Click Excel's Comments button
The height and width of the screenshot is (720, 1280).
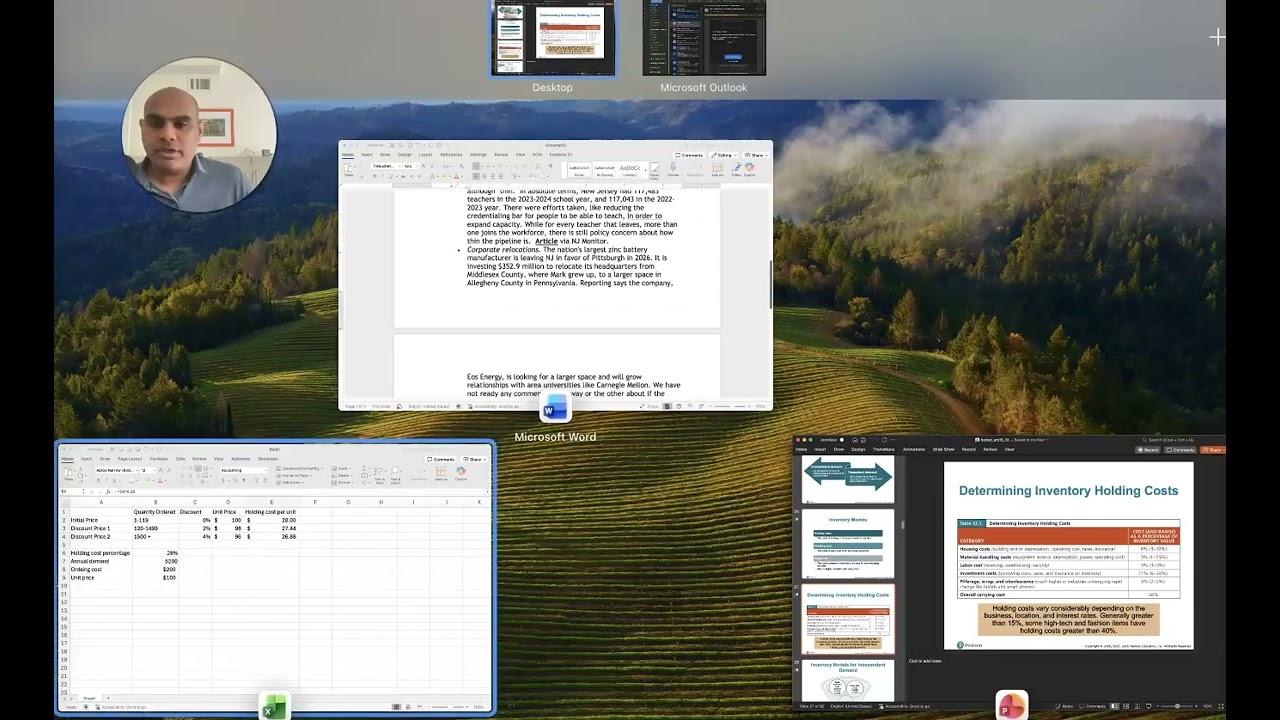(440, 459)
